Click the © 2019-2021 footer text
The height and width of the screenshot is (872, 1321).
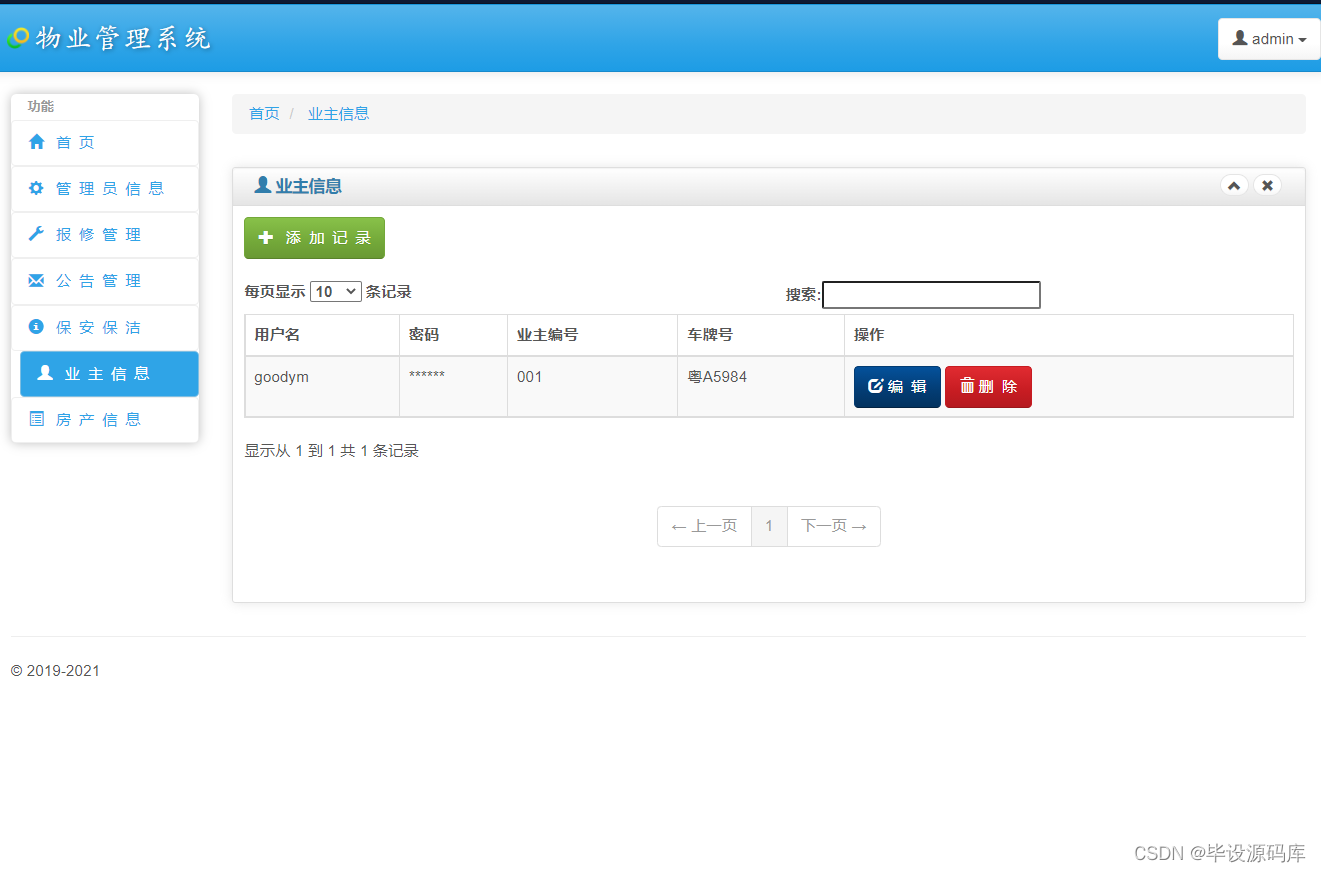click(55, 671)
